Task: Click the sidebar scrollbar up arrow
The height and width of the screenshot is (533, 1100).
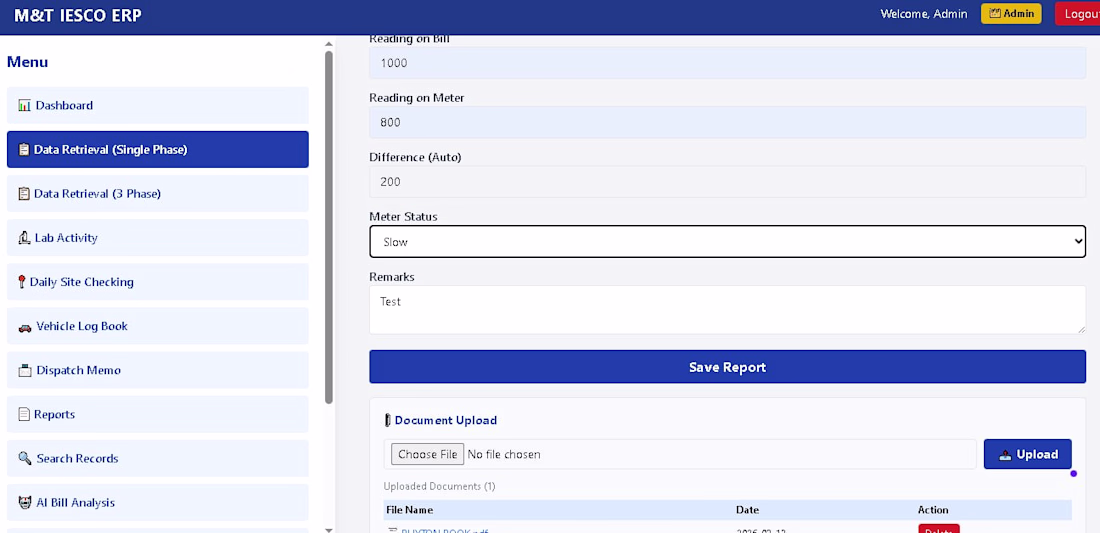Action: coord(329,44)
